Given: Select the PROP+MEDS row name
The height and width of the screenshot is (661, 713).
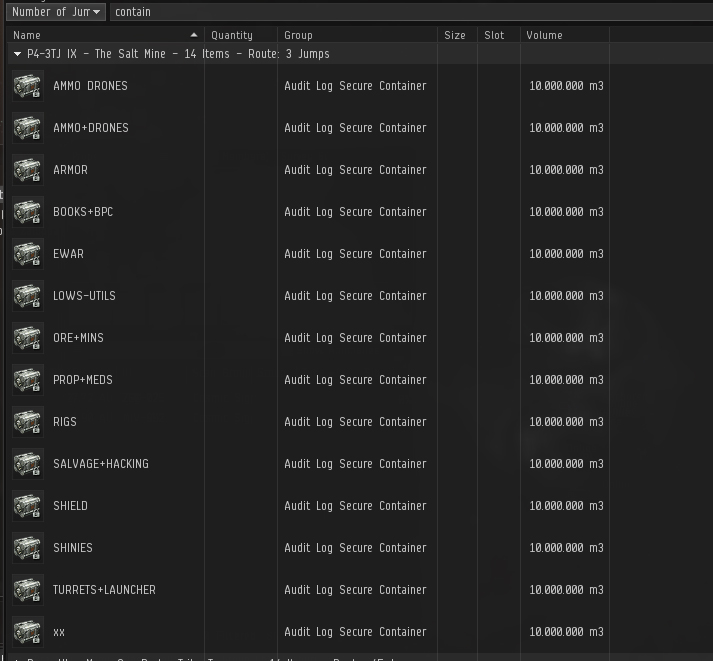Looking at the screenshot, I should coord(83,380).
